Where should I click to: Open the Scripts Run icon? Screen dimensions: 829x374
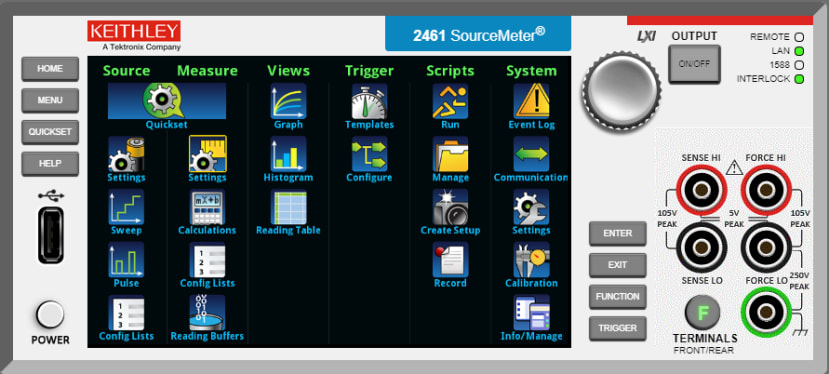450,101
